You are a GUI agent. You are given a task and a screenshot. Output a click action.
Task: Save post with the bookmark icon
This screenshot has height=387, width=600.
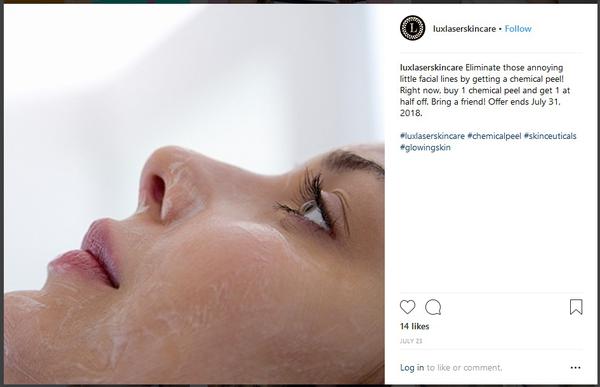[576, 307]
